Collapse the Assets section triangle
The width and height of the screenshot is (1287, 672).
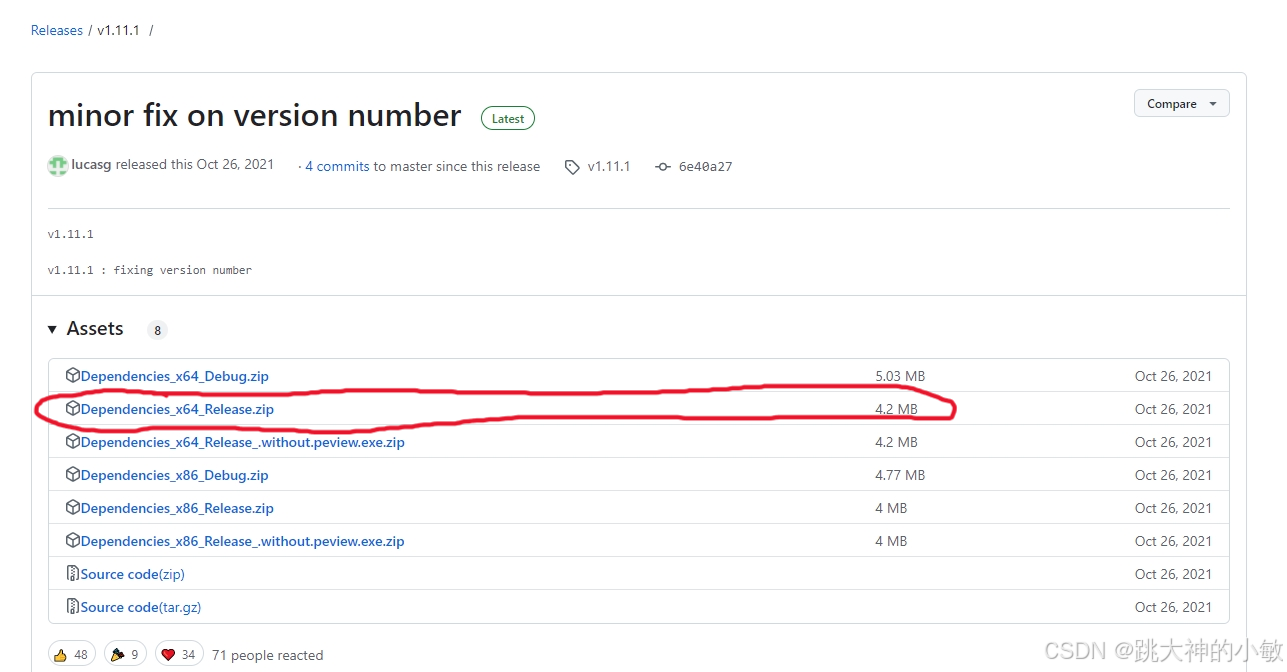tap(52, 329)
